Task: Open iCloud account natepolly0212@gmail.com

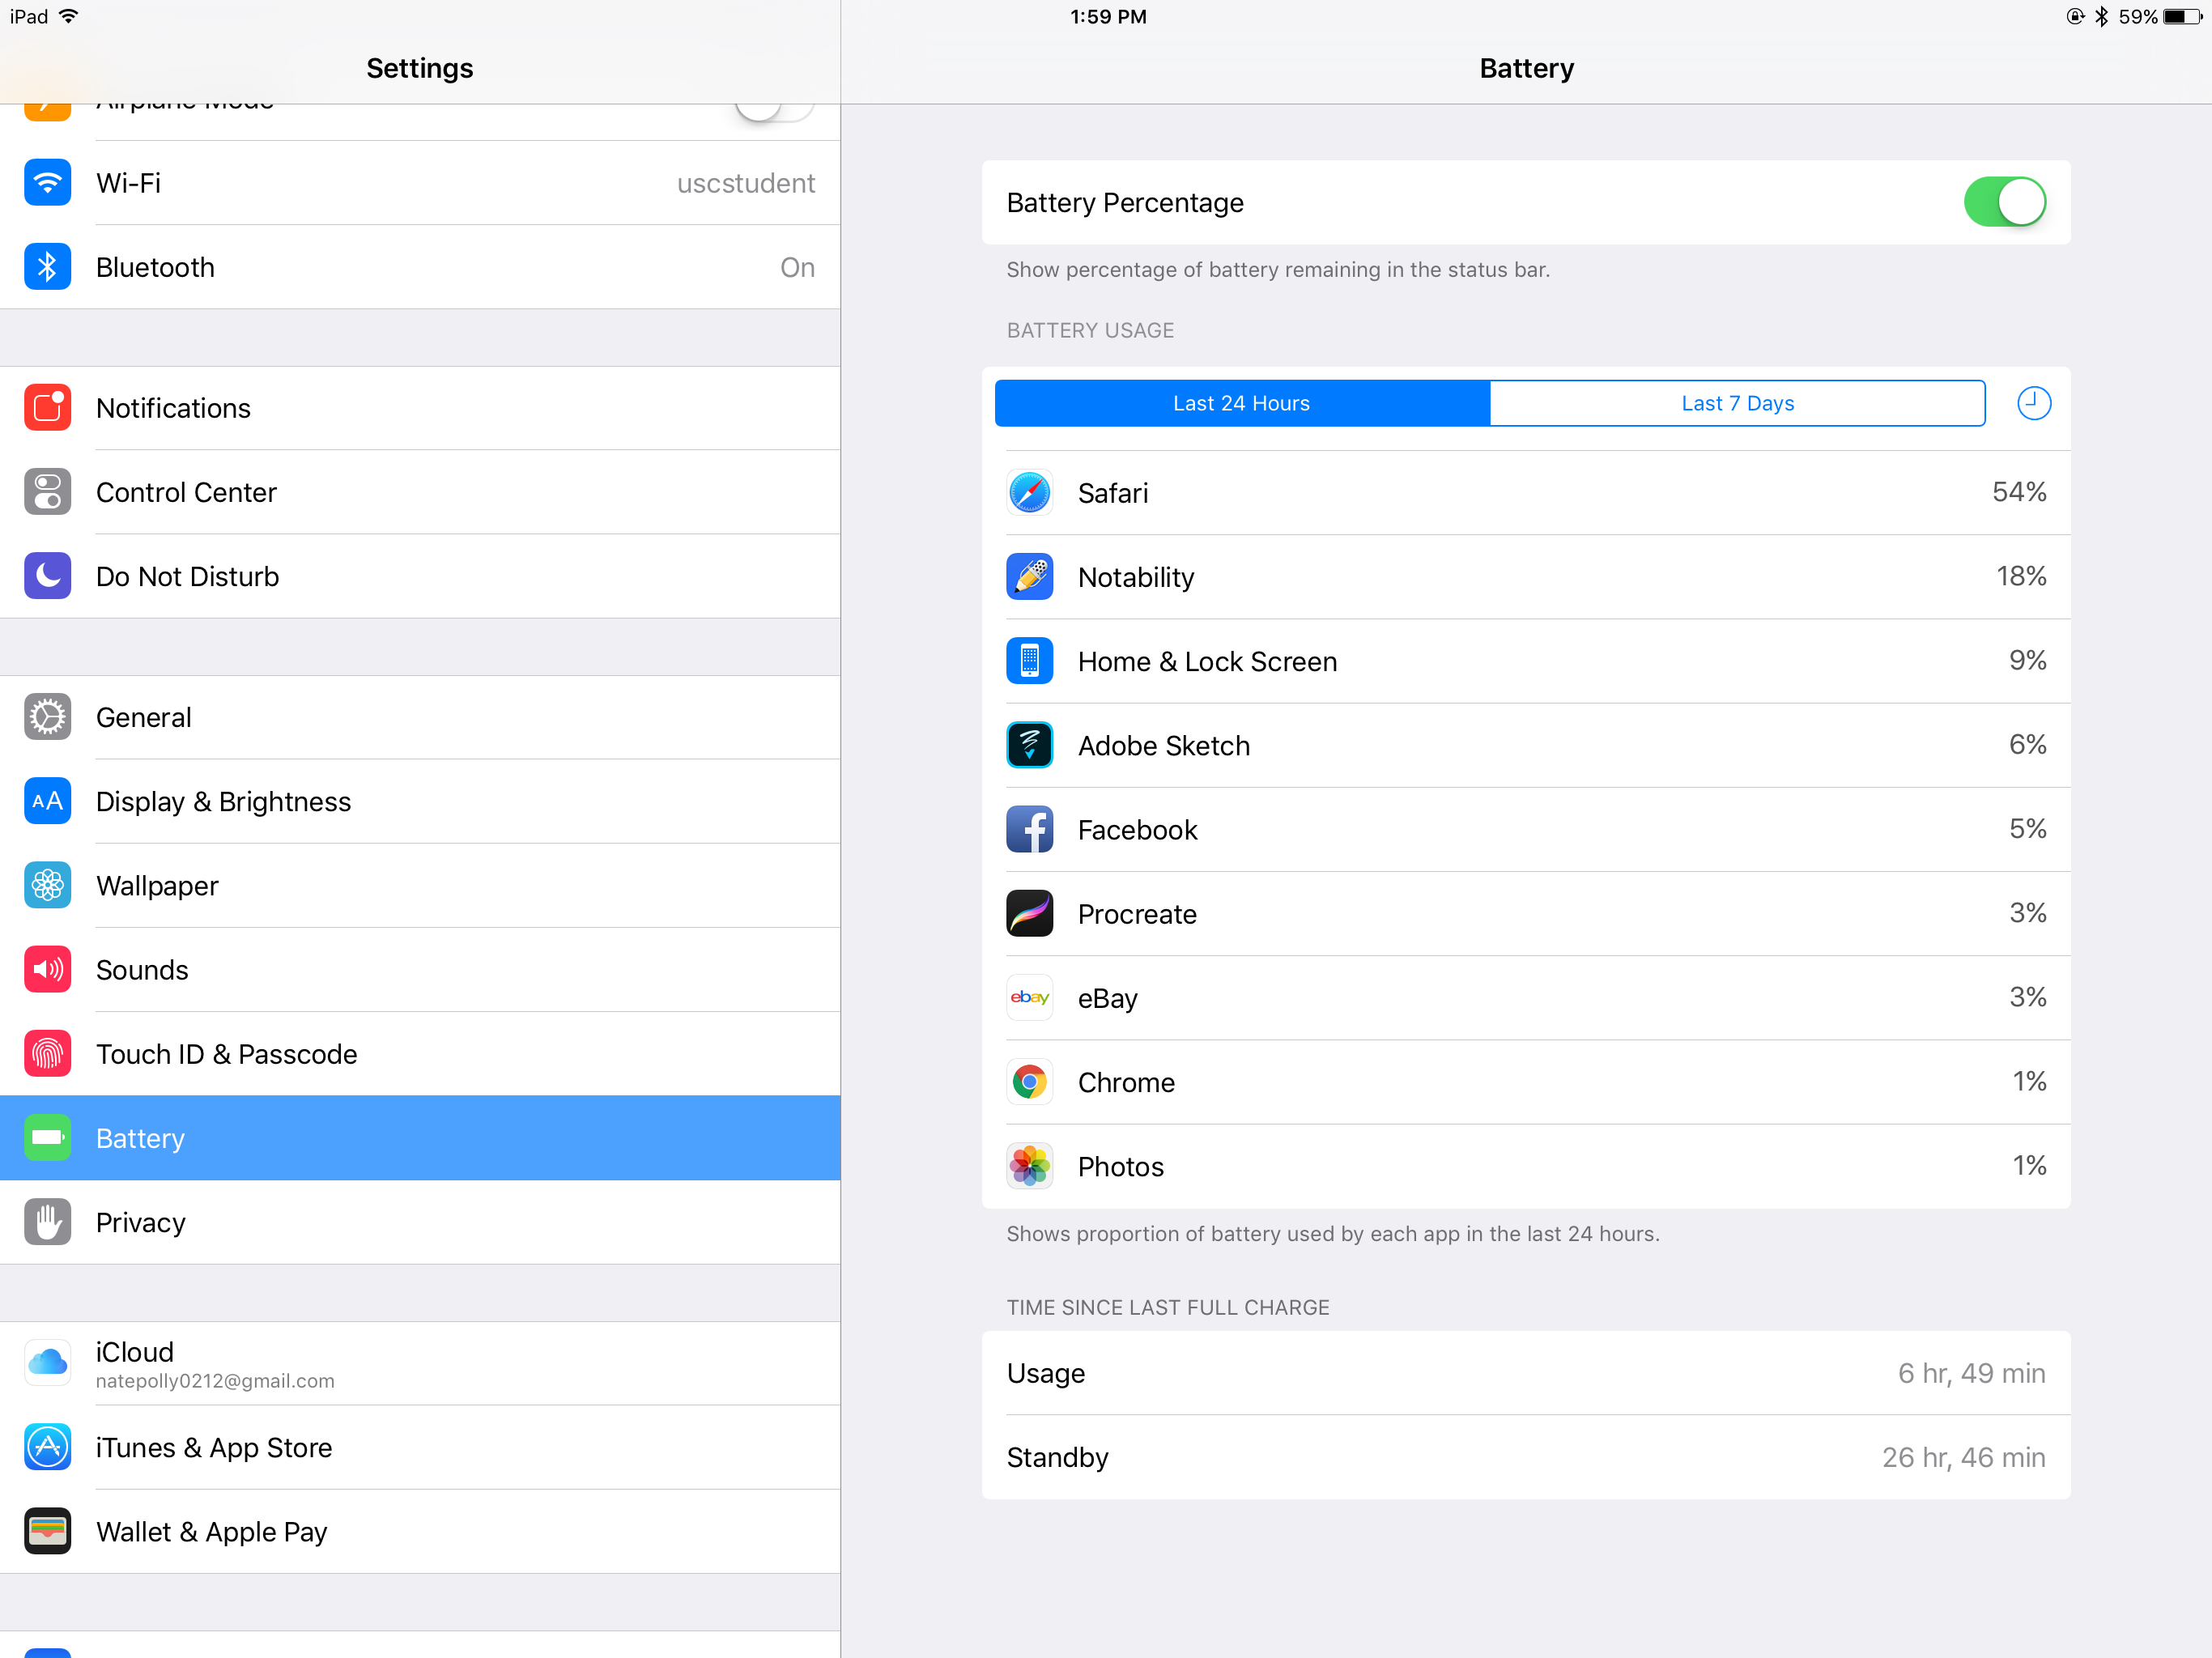Action: [420, 1363]
